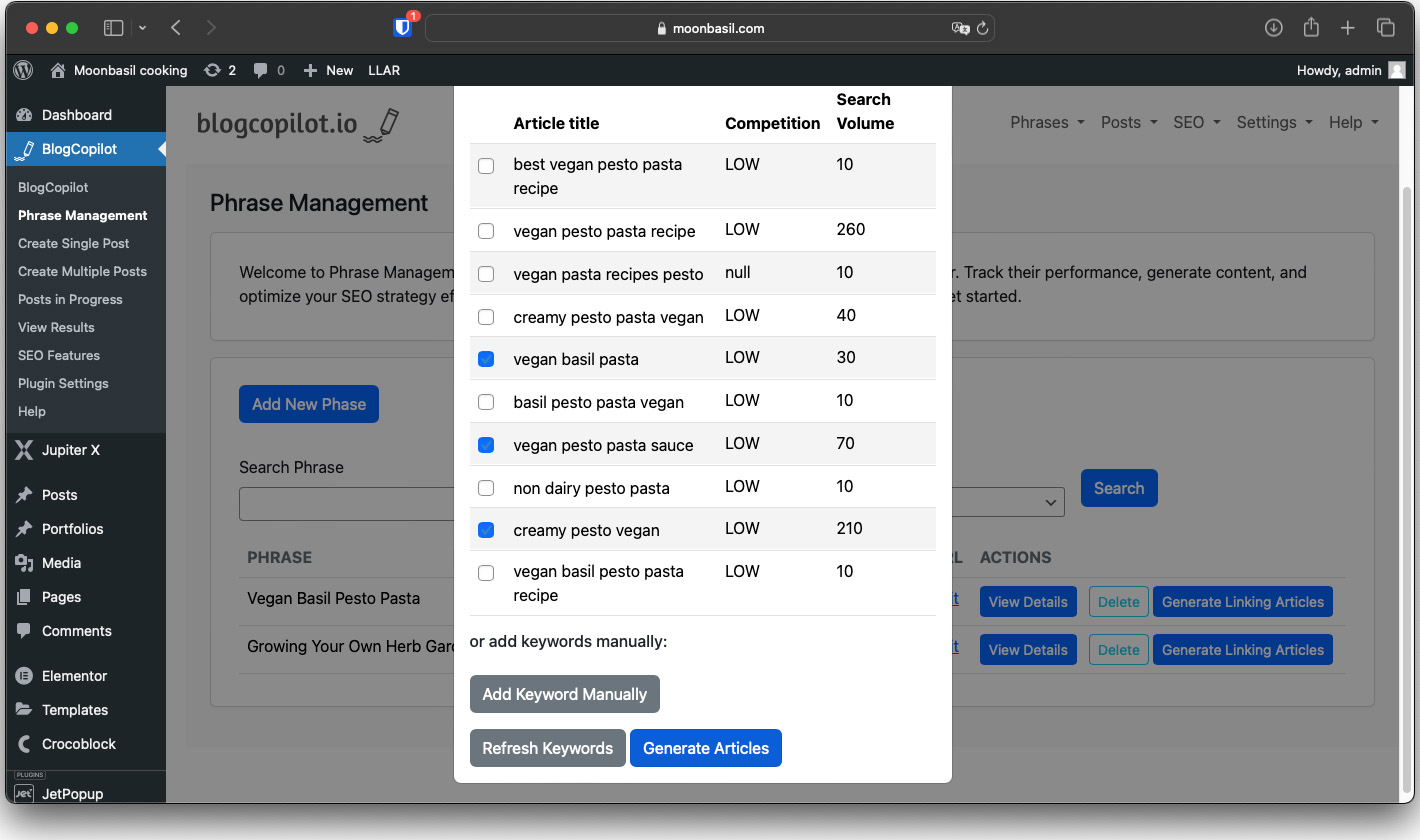Open the filter select beside Search button
1420x840 pixels.
click(1008, 502)
